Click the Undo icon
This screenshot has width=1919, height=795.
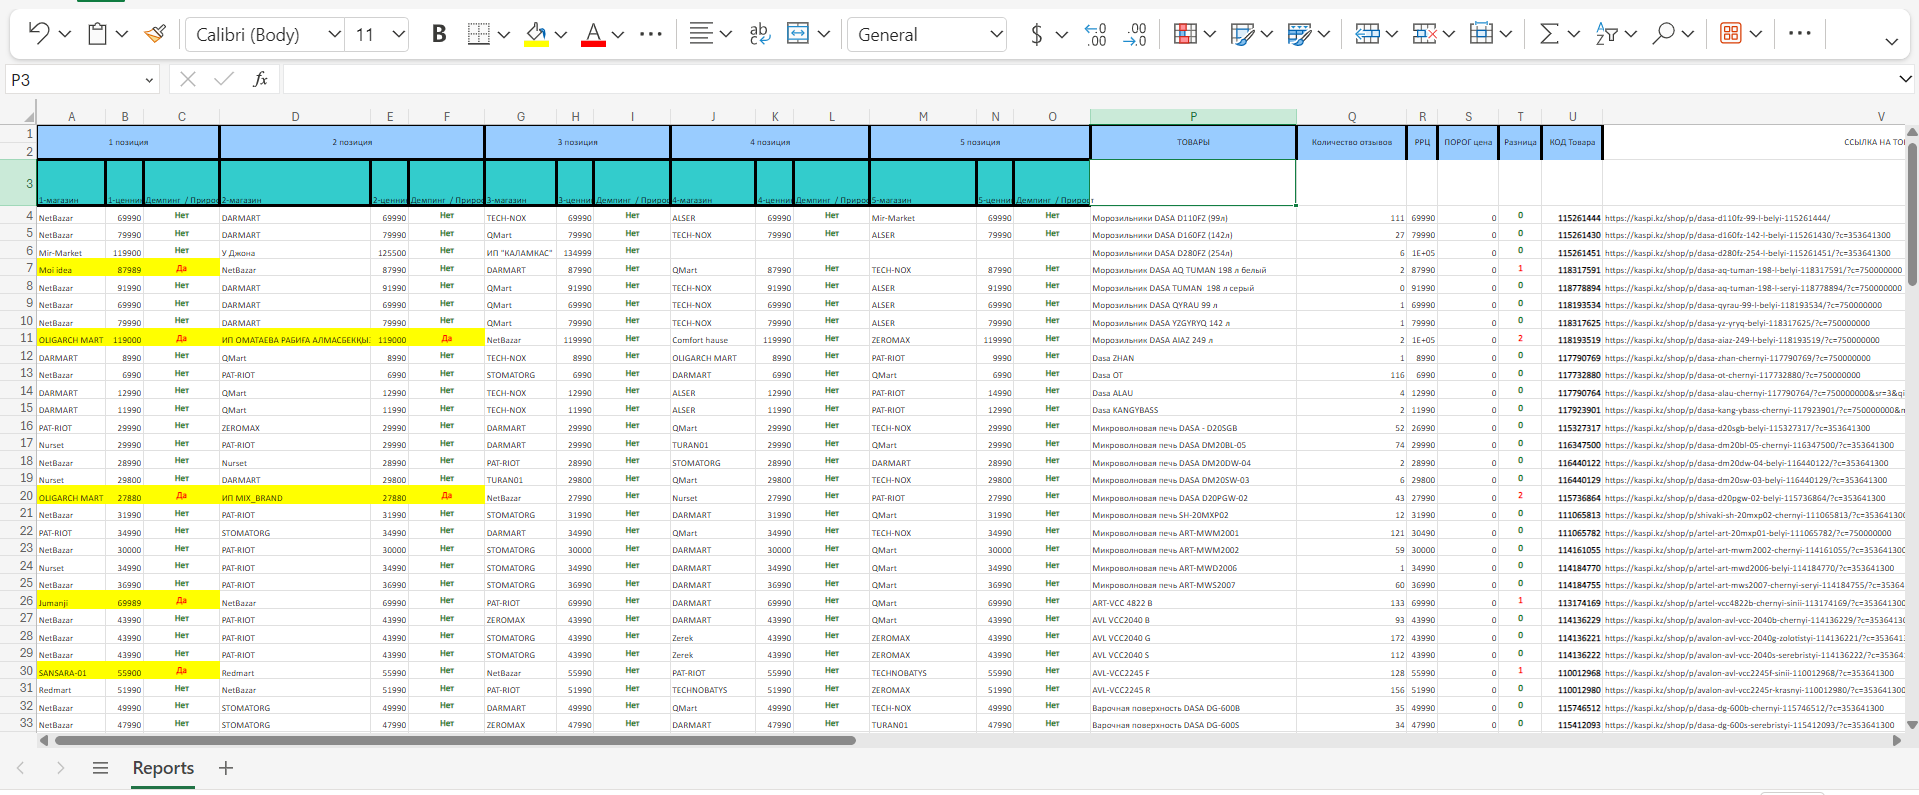pyautogui.click(x=39, y=34)
